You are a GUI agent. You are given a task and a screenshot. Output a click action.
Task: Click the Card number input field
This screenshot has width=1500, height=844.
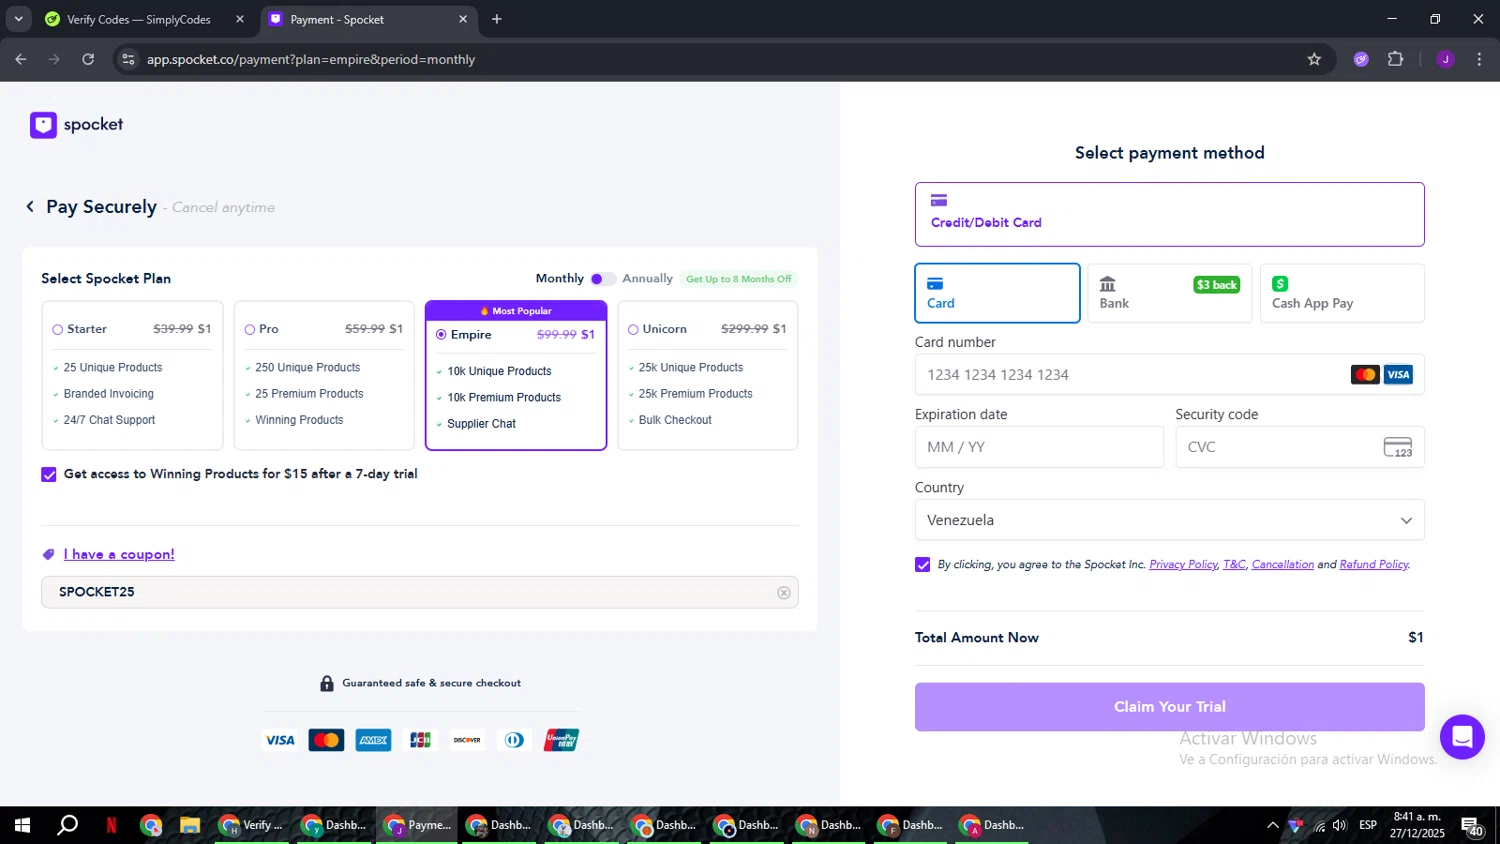click(x=1169, y=375)
